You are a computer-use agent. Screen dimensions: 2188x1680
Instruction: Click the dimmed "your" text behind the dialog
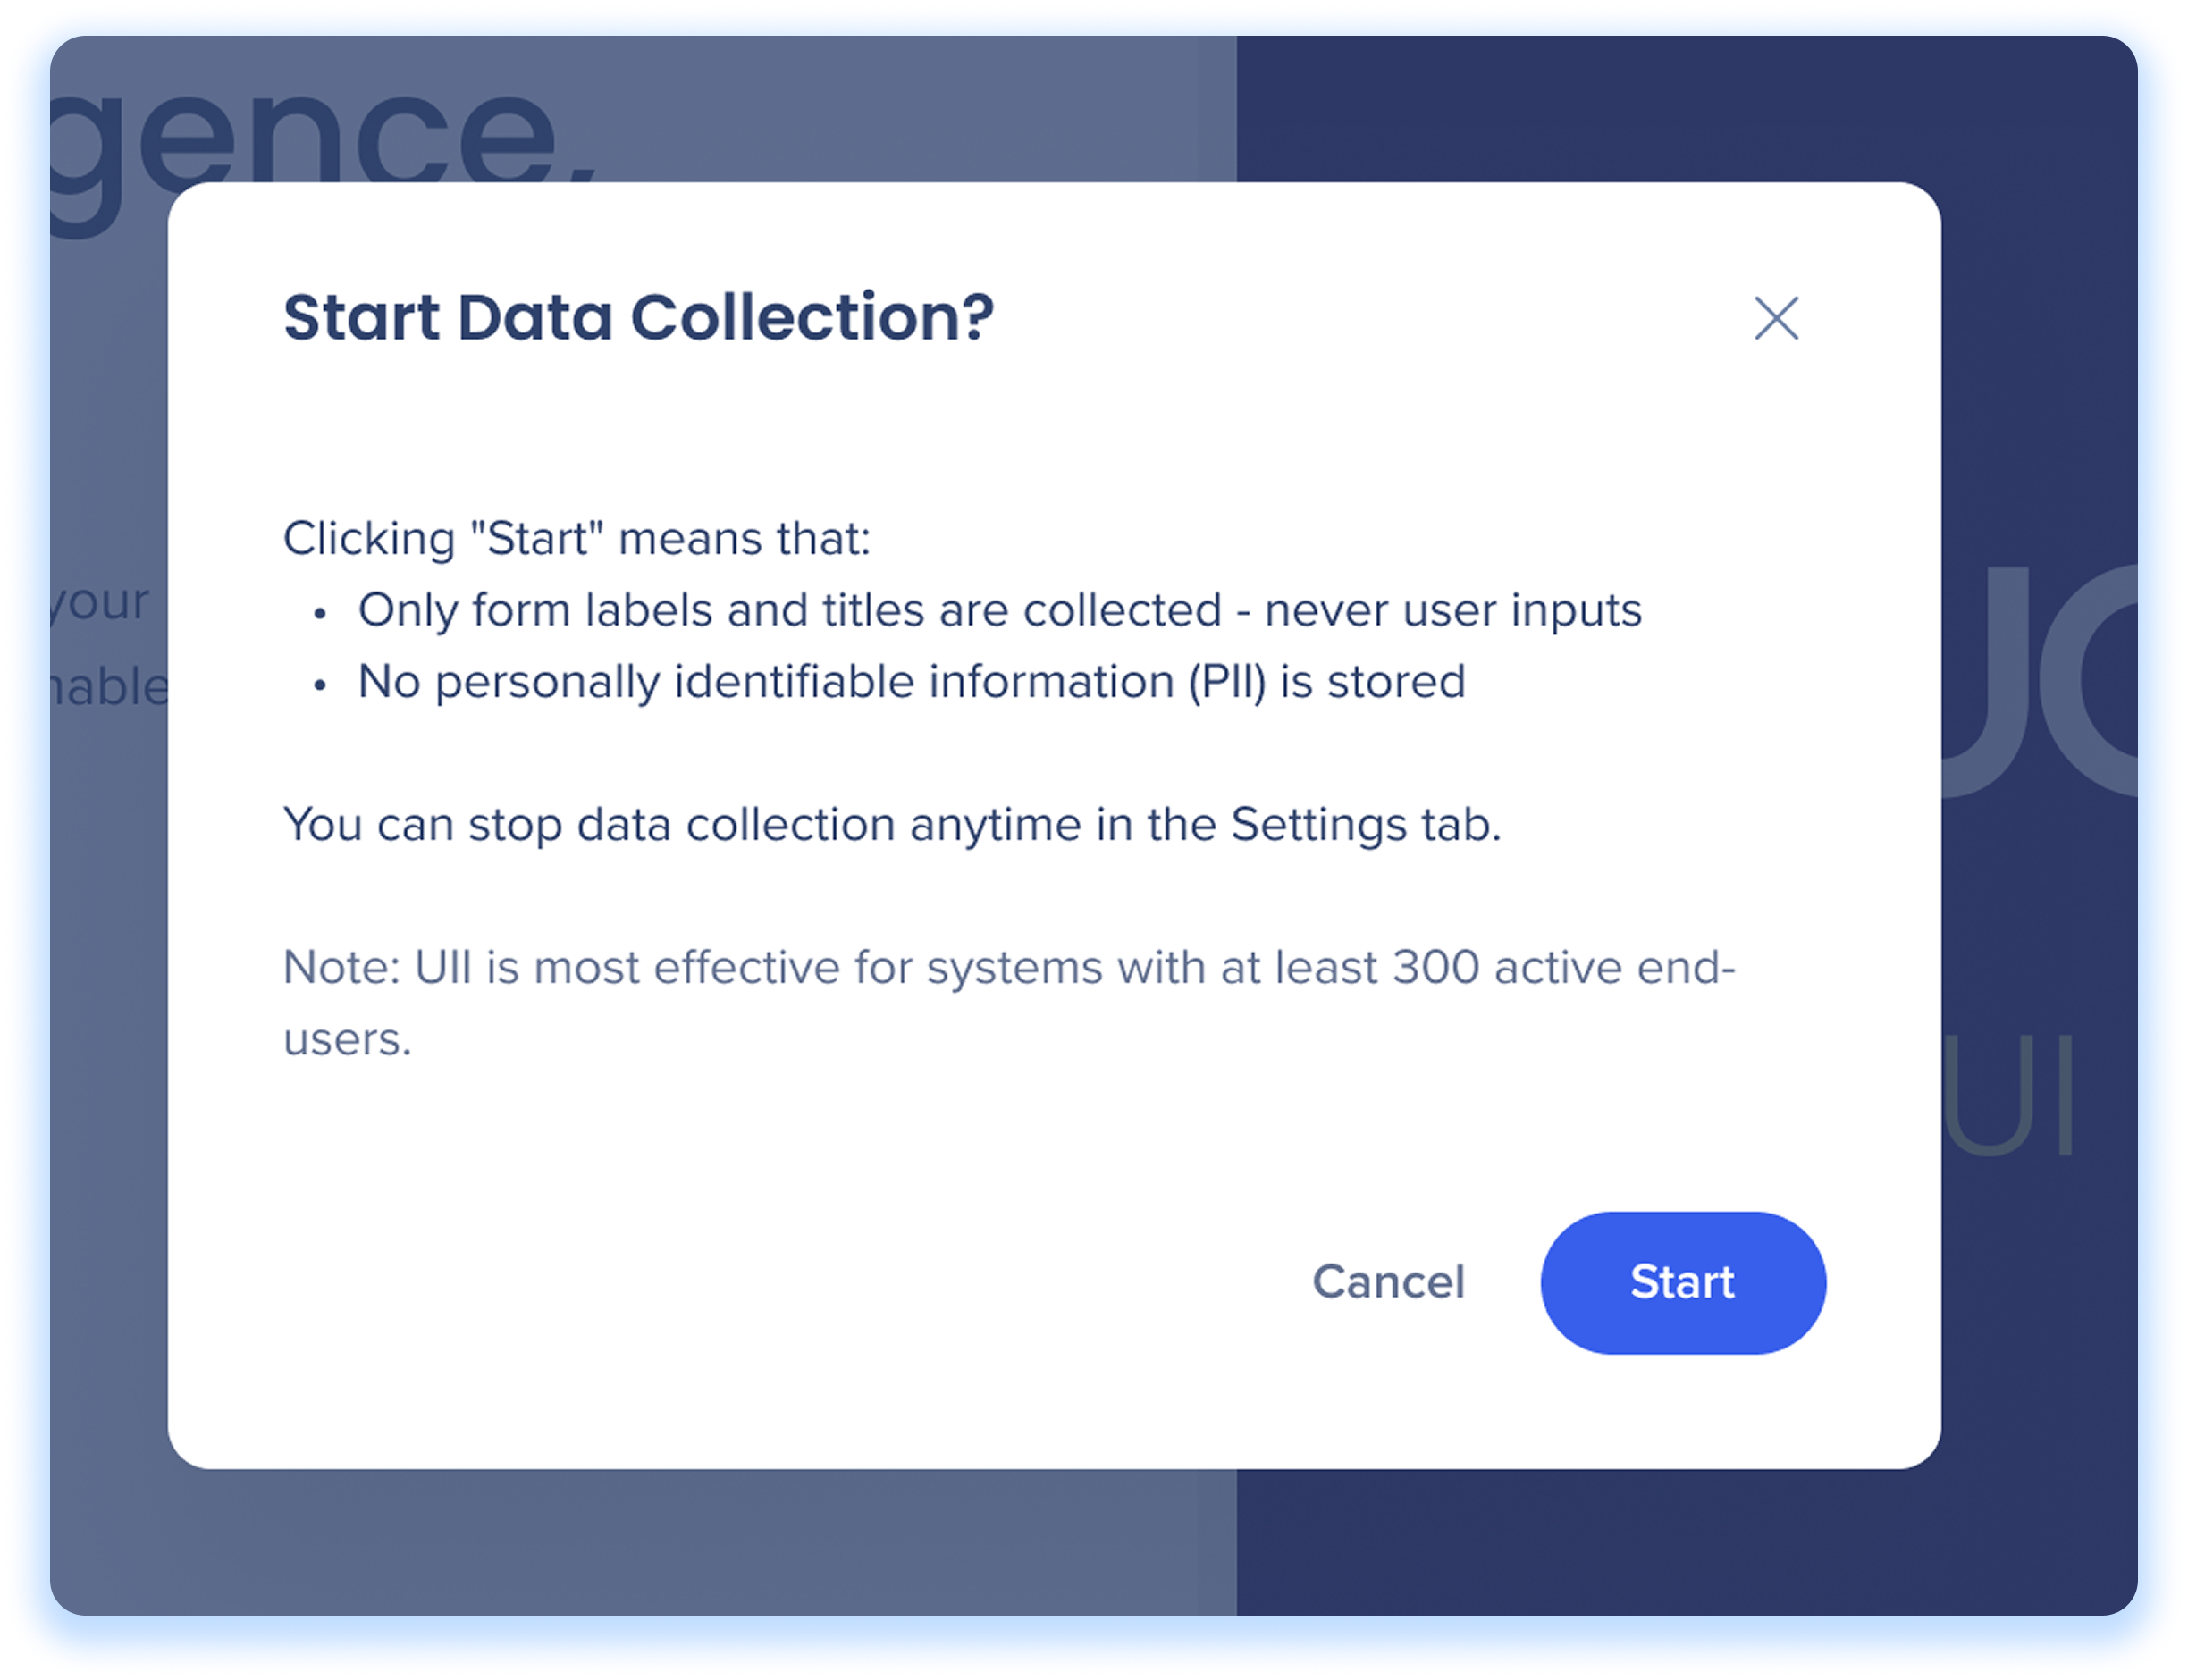coord(100,603)
